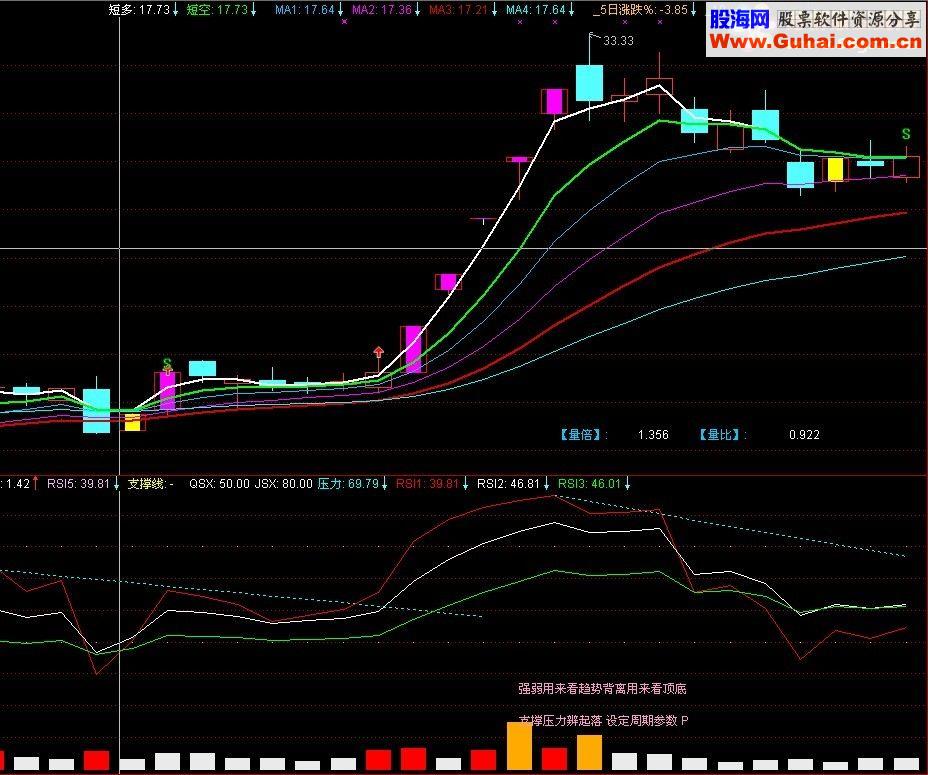Select the red MA3: 17.21 label

pyautogui.click(x=459, y=10)
